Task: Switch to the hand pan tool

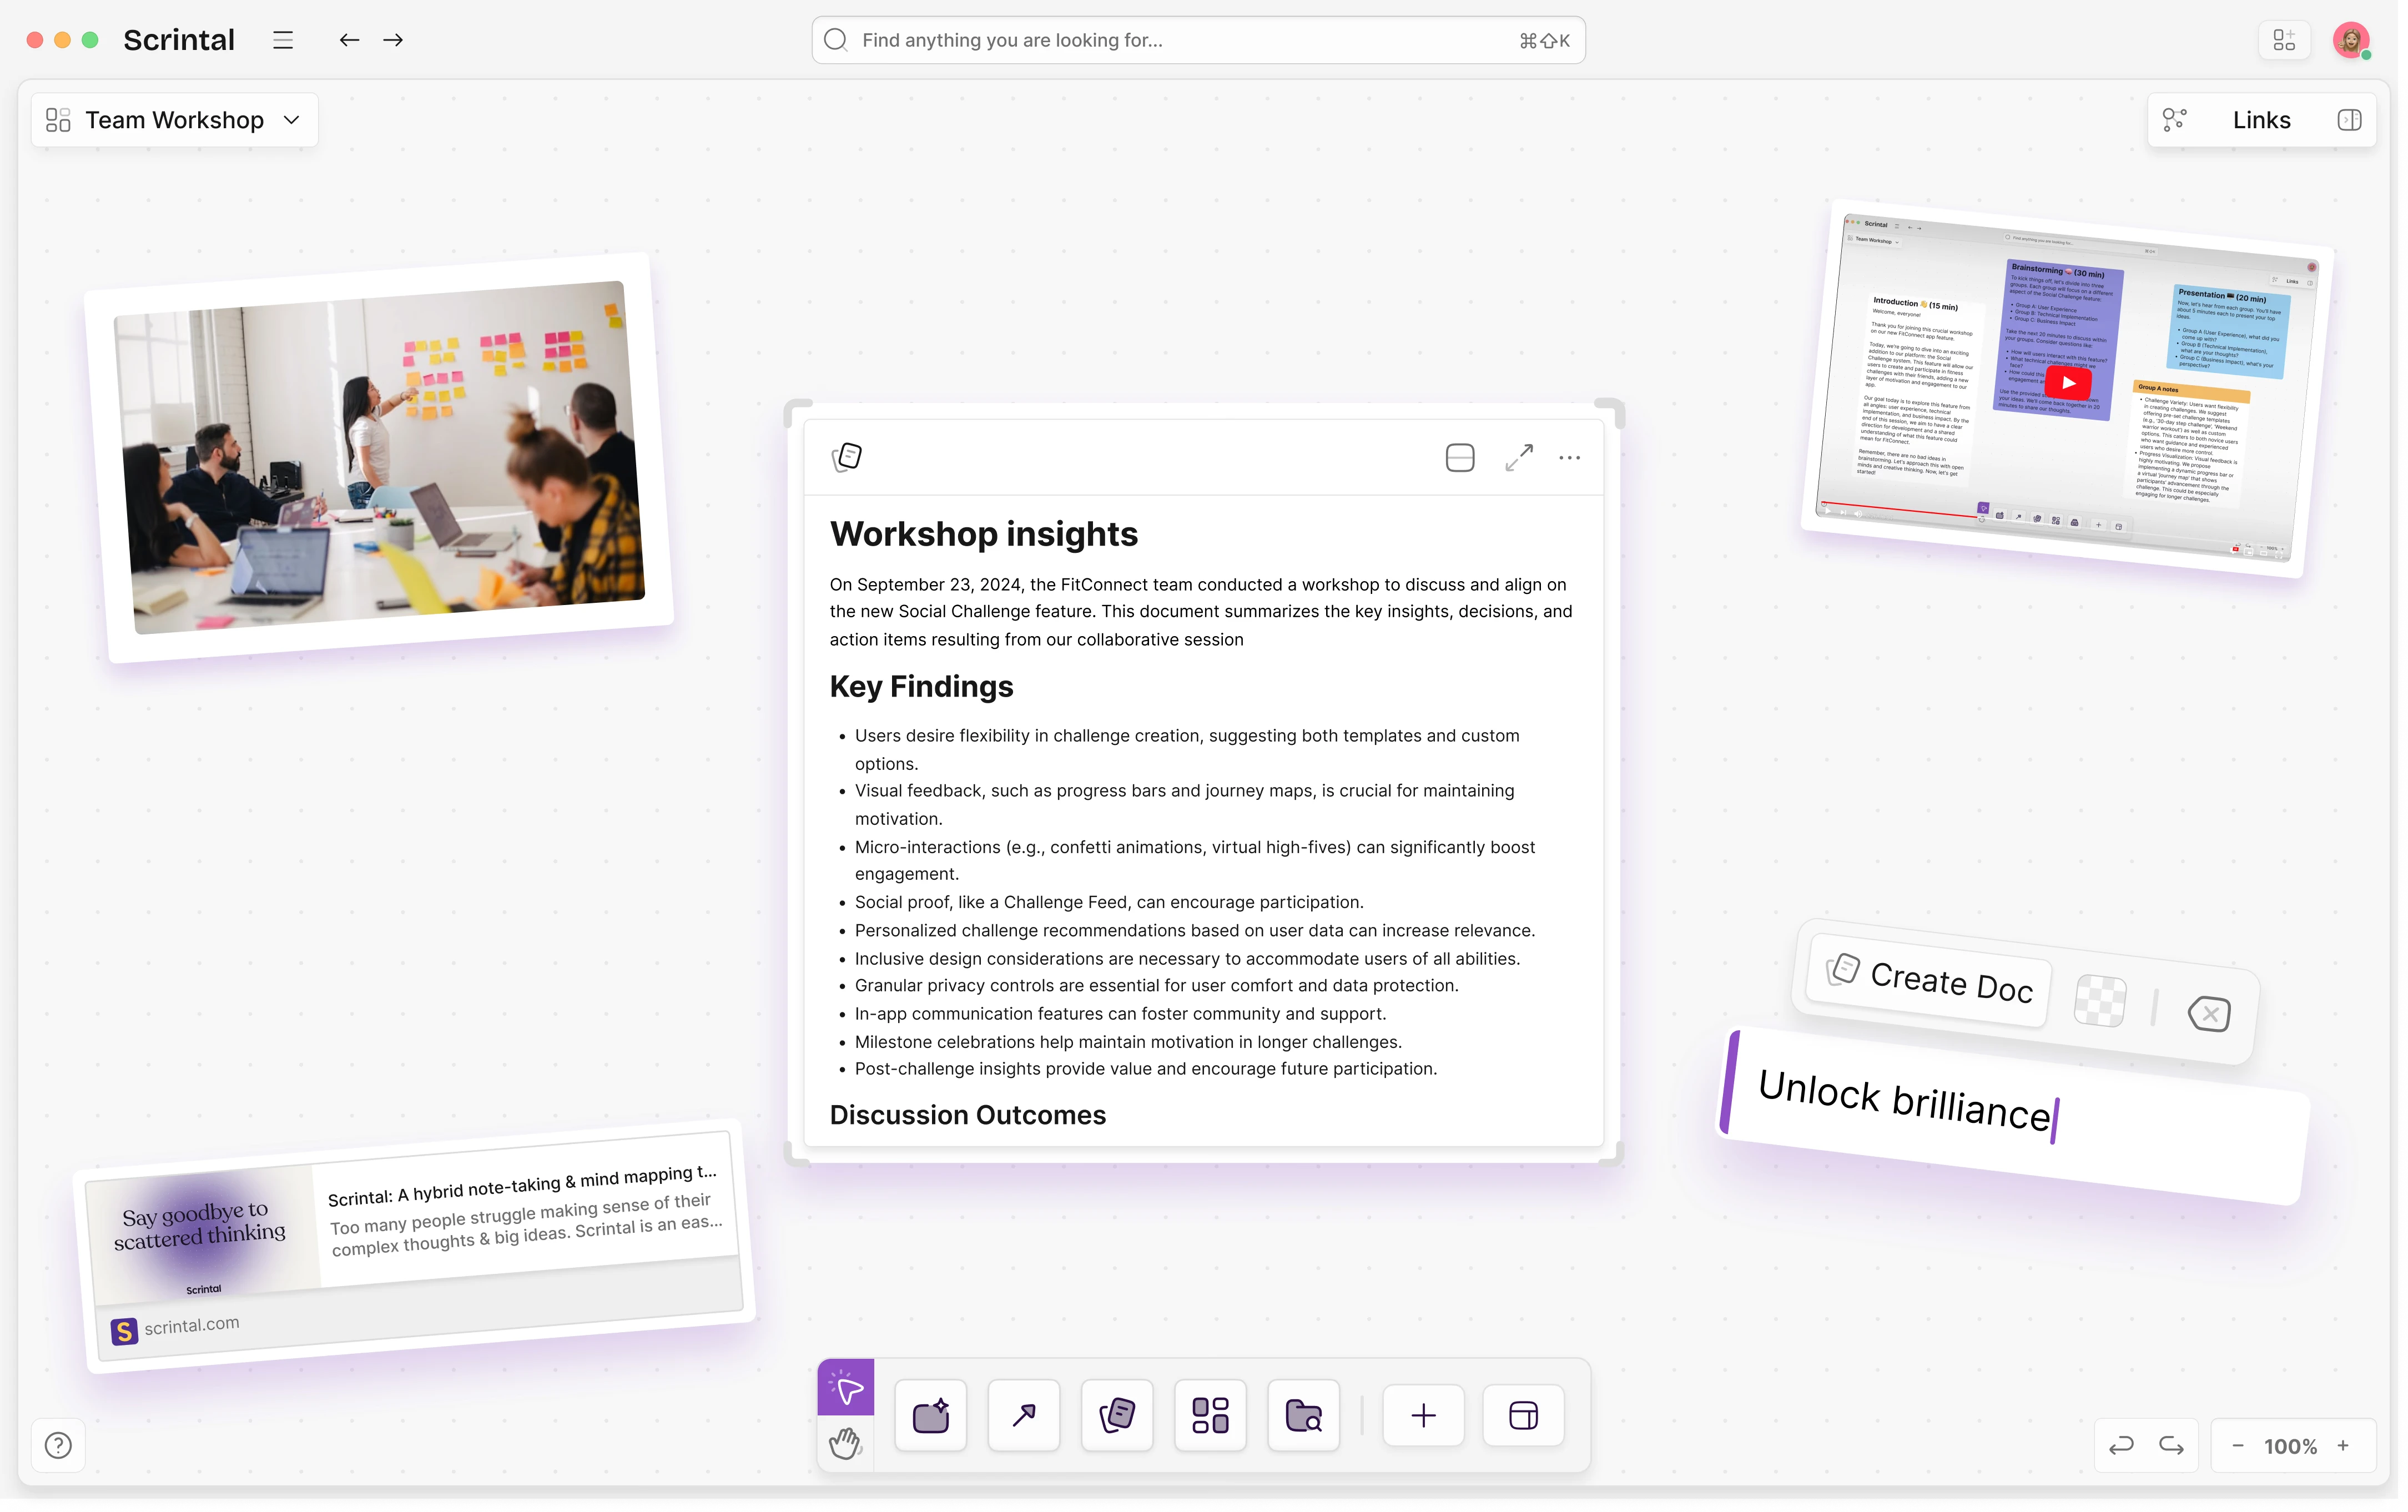Action: pos(846,1444)
